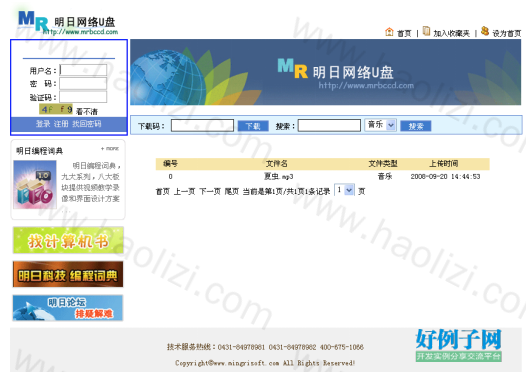Click the 文件名 column header
Screen dimensions: 526x372
click(276, 164)
